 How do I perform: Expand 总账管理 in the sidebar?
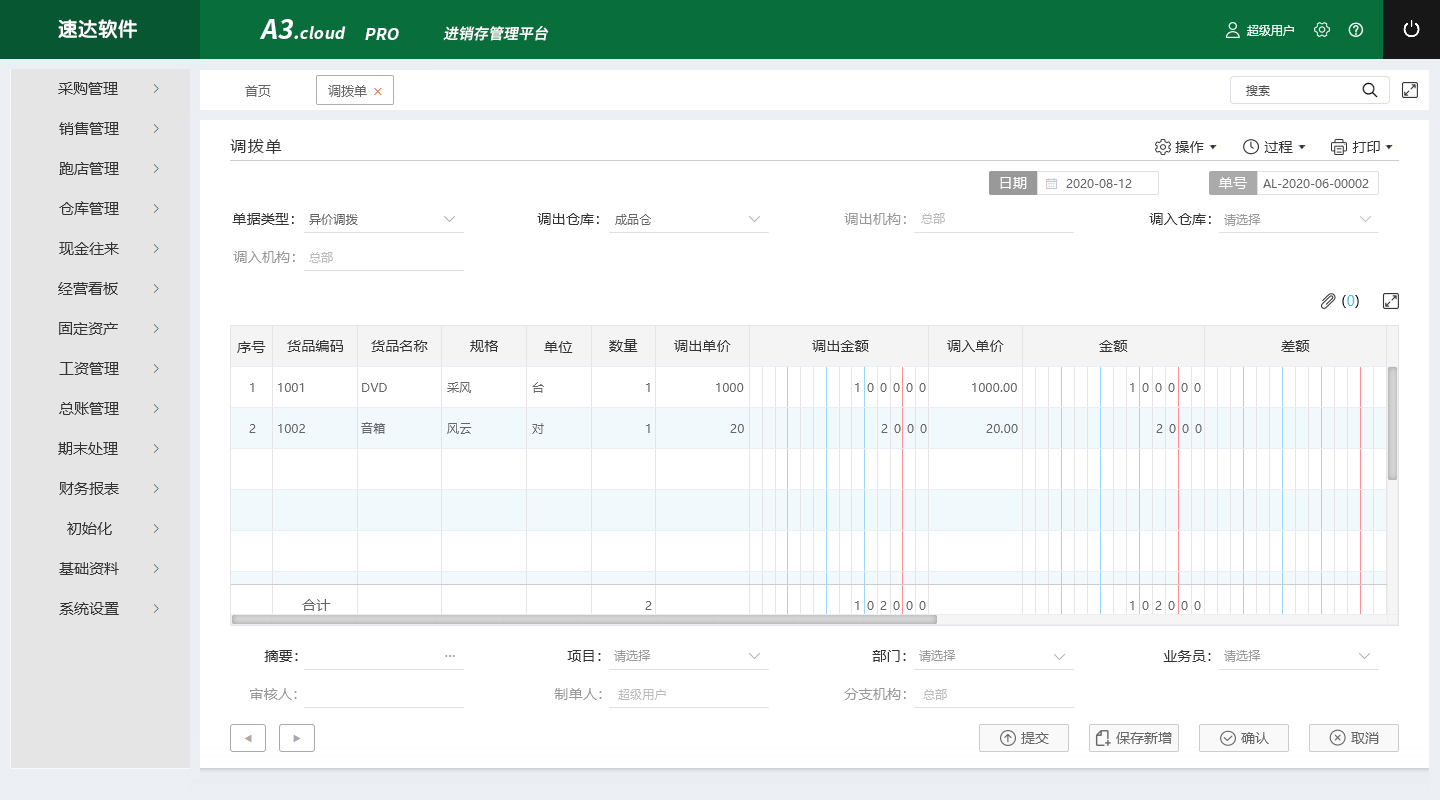[x=100, y=409]
